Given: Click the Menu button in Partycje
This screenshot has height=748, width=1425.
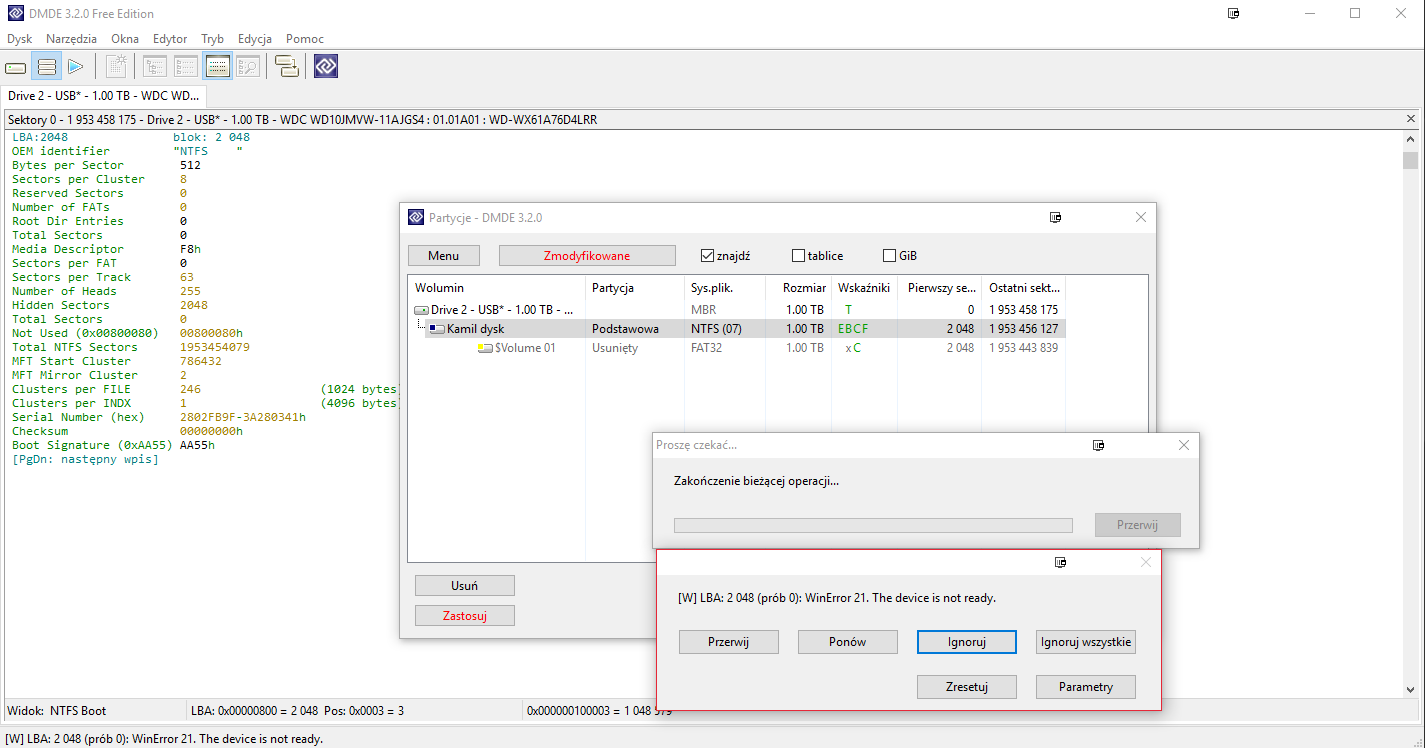Looking at the screenshot, I should coord(444,256).
